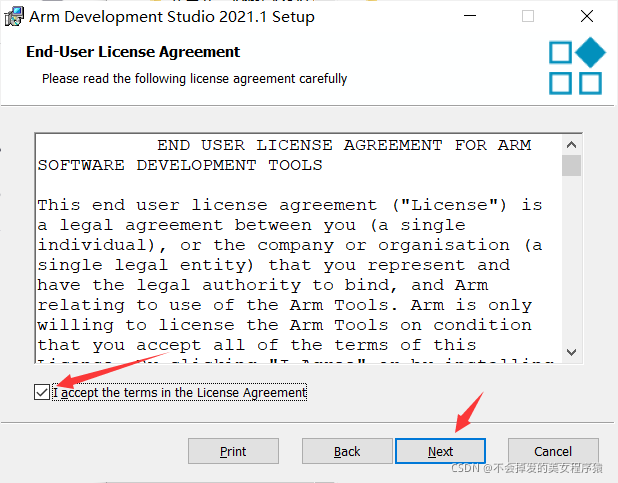Click the scroll up arrow in license box

coord(571,145)
